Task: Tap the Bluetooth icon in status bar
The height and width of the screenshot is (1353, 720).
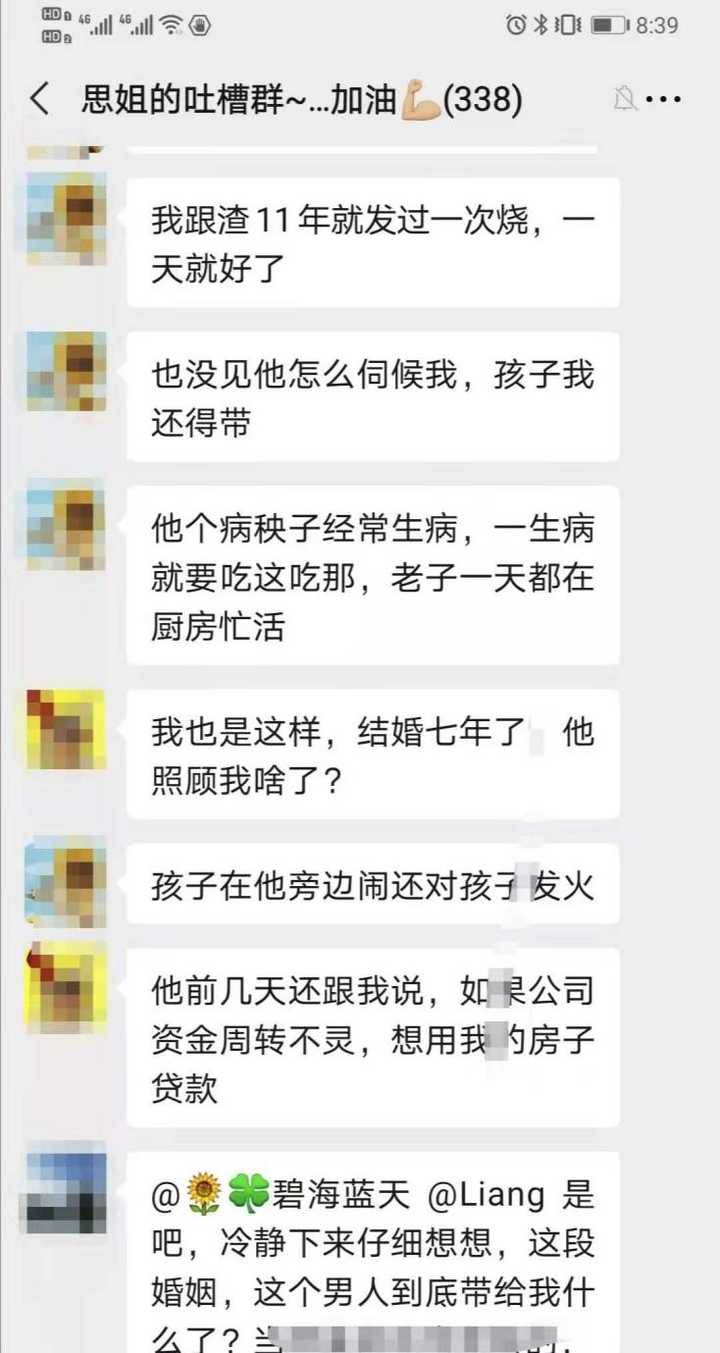Action: pos(541,25)
